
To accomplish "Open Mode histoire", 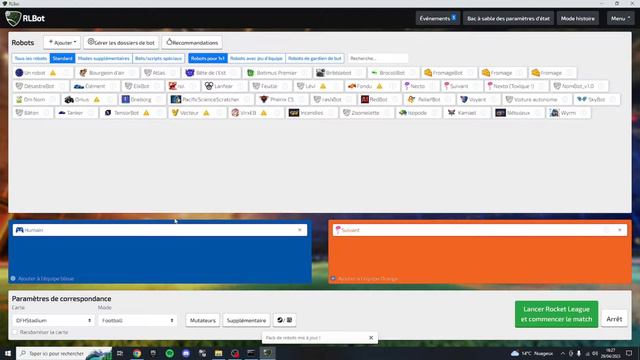I will click(x=578, y=18).
